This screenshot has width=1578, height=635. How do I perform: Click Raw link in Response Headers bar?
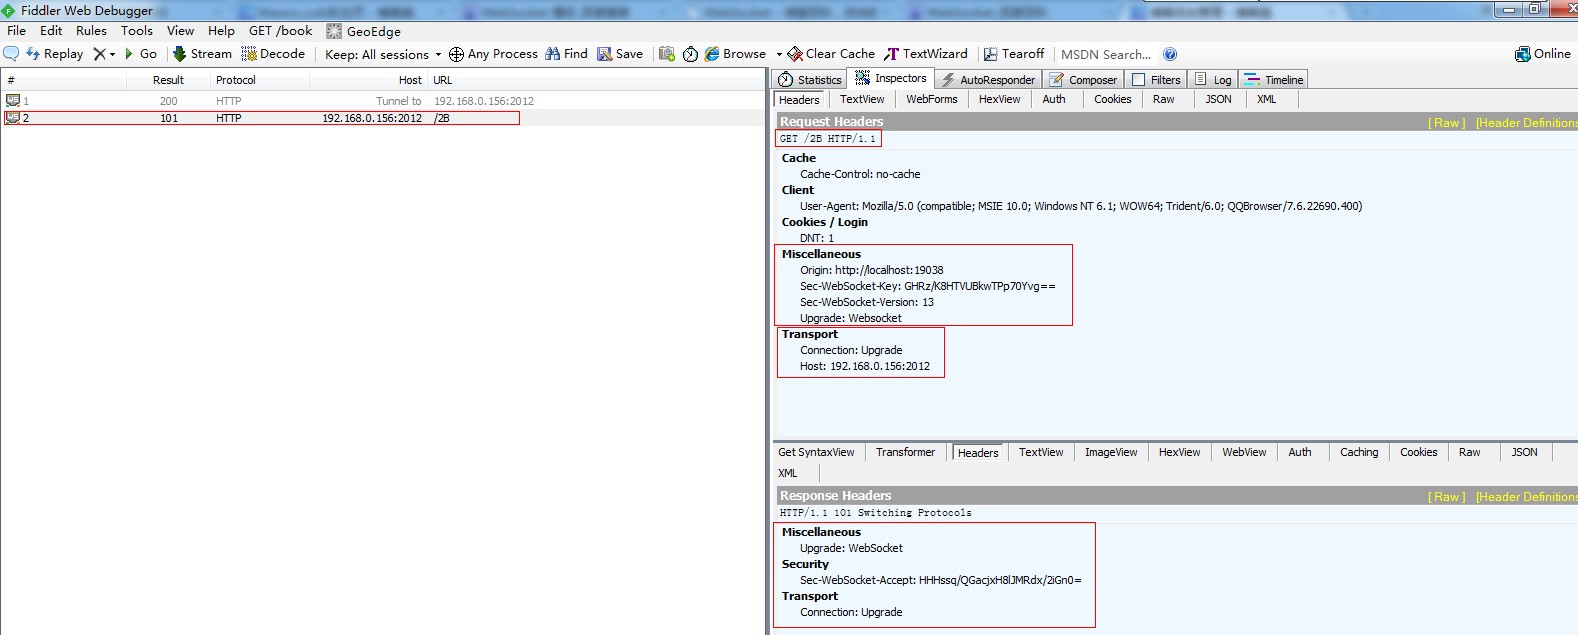coord(1447,497)
